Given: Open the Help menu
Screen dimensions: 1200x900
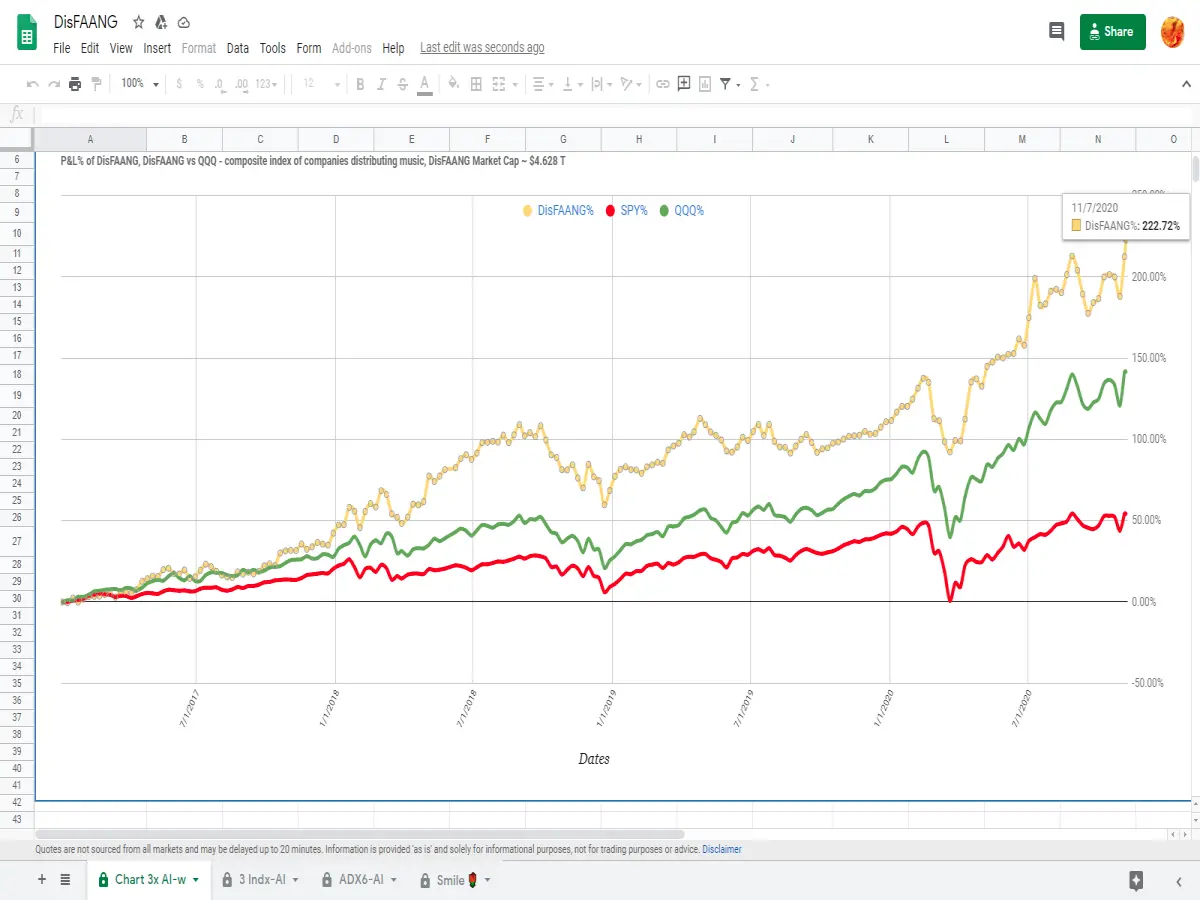Looking at the screenshot, I should (393, 48).
